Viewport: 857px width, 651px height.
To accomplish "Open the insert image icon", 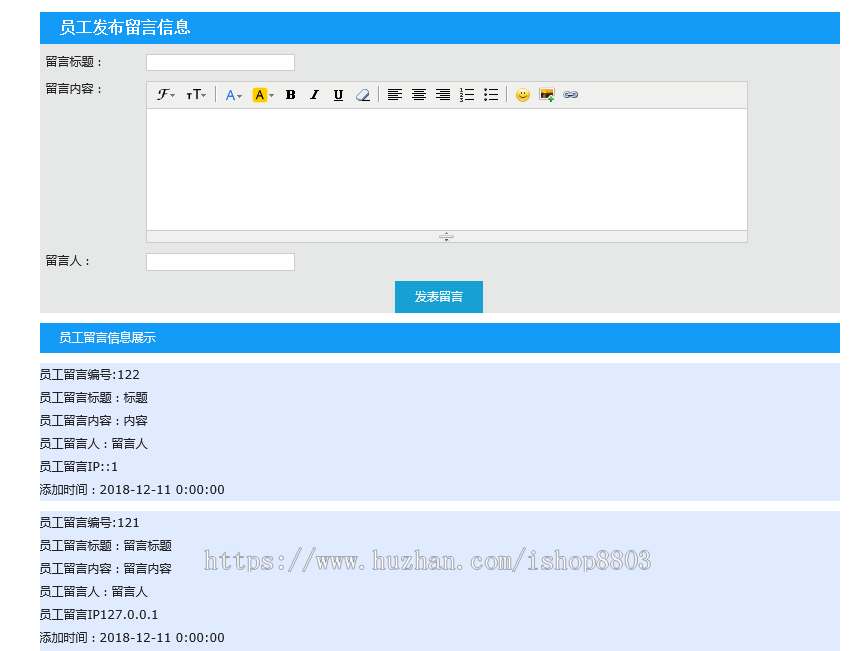I will point(546,94).
